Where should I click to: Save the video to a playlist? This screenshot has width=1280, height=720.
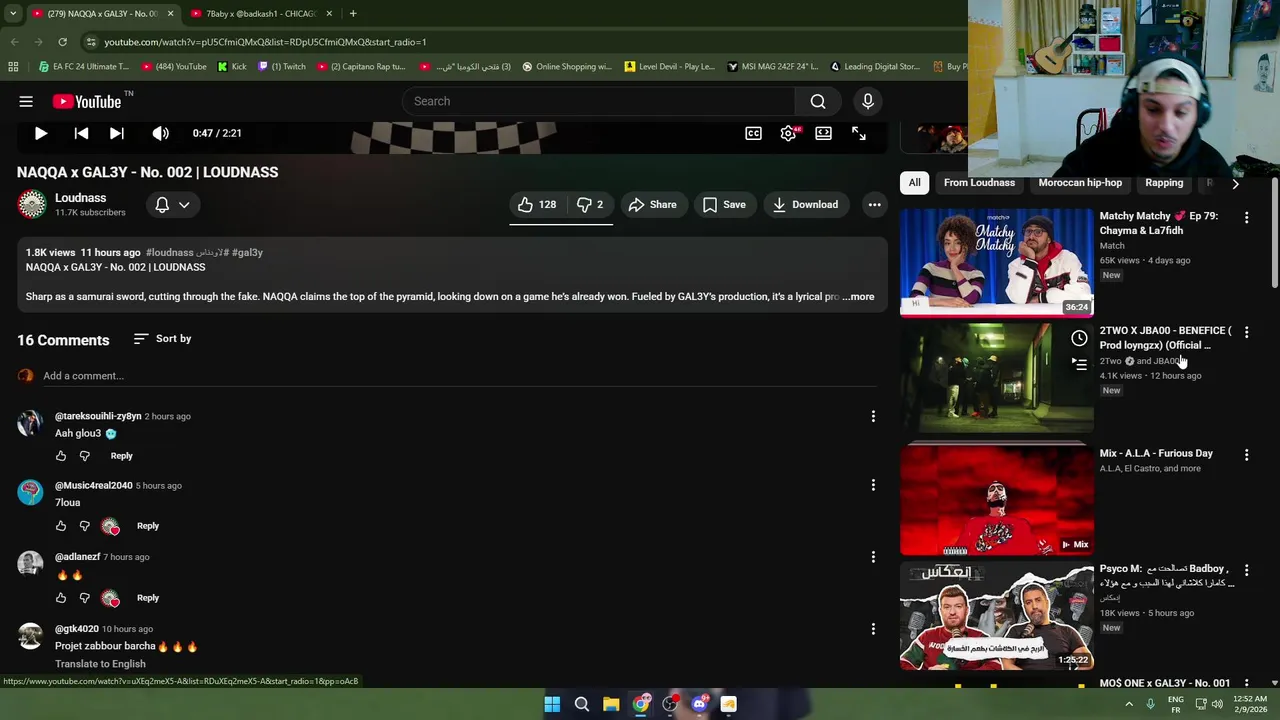click(x=724, y=204)
